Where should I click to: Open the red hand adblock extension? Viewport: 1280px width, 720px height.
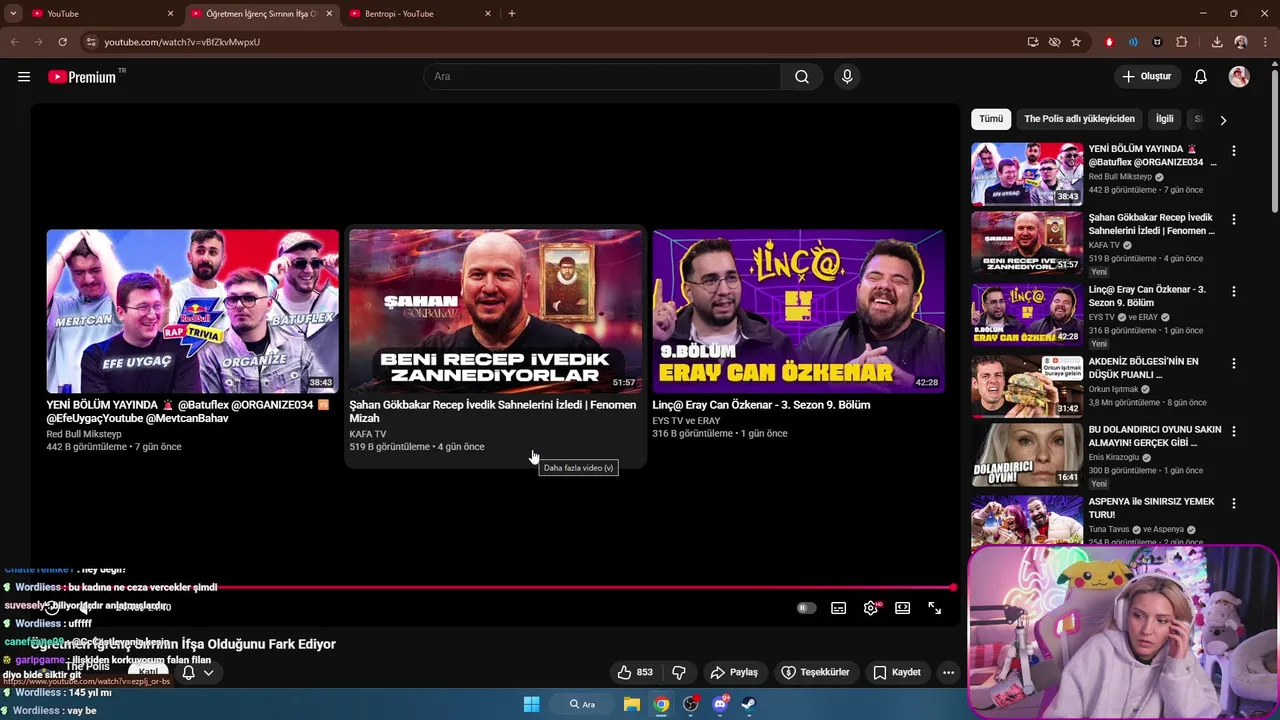click(x=1109, y=42)
